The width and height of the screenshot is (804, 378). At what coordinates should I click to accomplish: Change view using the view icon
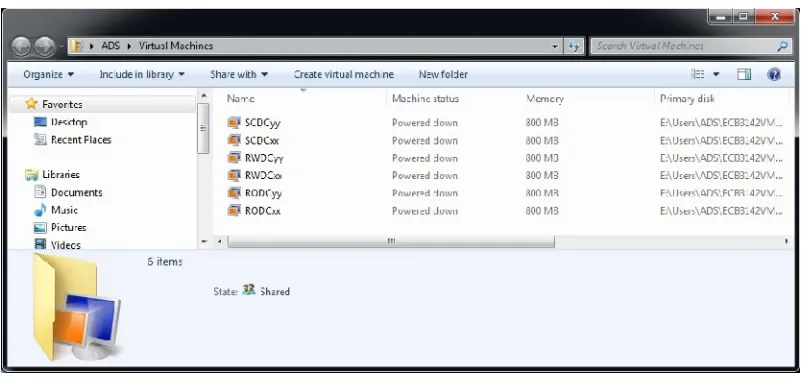point(698,74)
